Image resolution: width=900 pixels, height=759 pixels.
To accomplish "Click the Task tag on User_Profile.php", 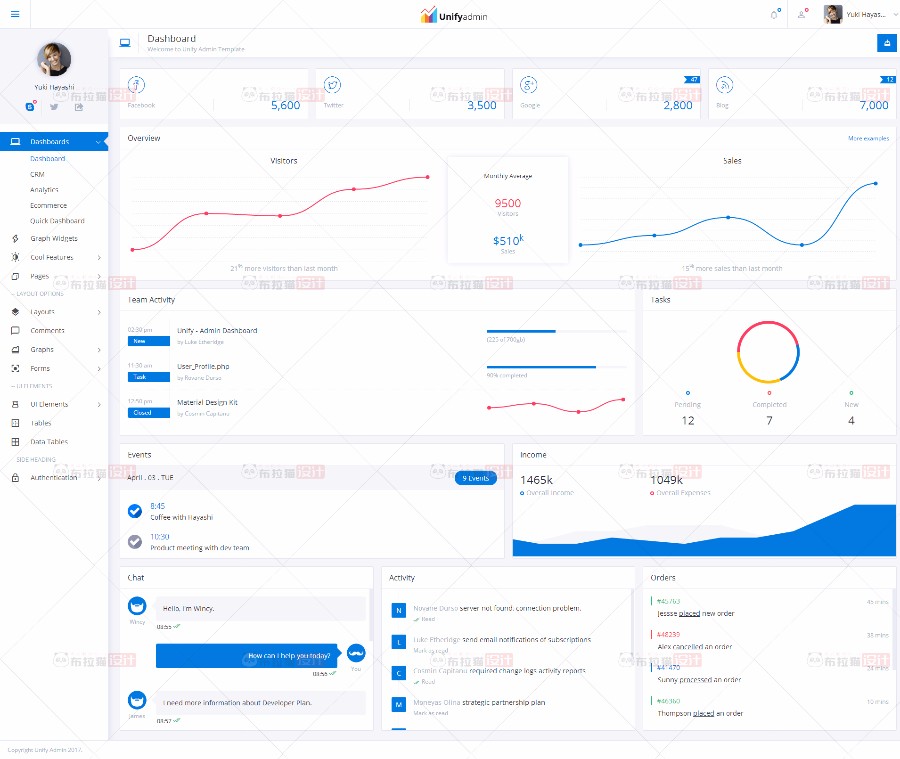I will pos(149,377).
